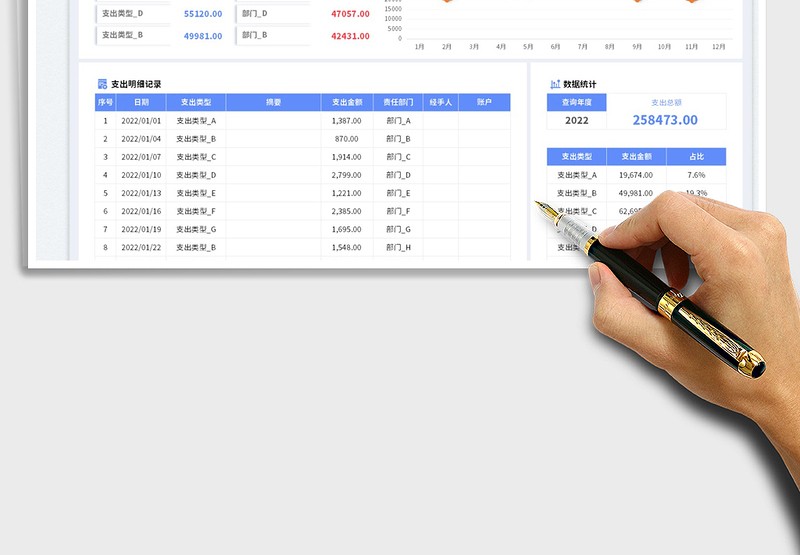
Task: Click amount 1,695.00 in detail table
Action: (x=347, y=230)
